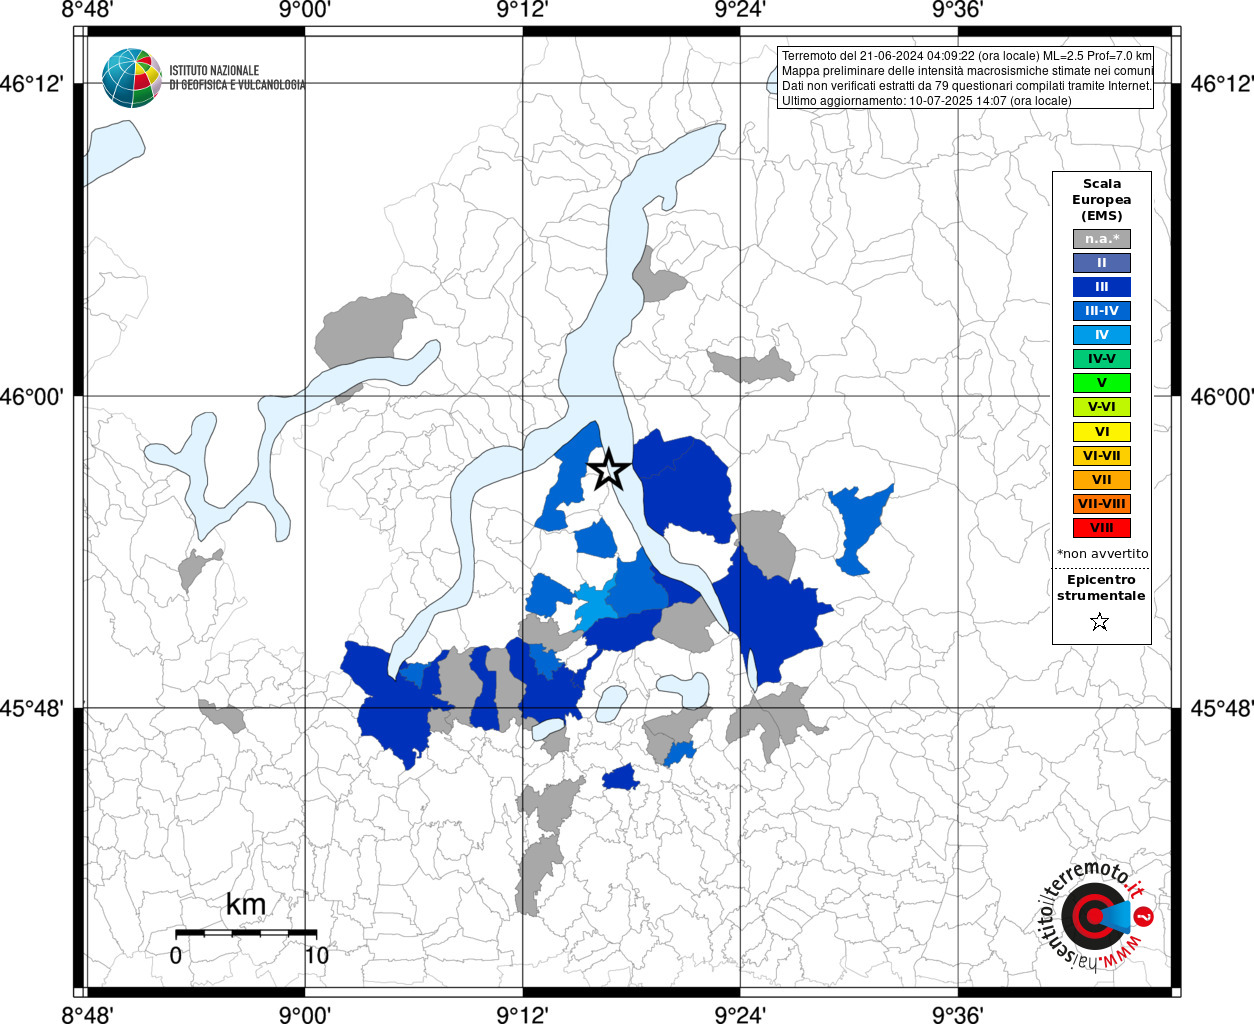Click the epicenter star on the map
The width and height of the screenshot is (1254, 1024).
coord(608,470)
